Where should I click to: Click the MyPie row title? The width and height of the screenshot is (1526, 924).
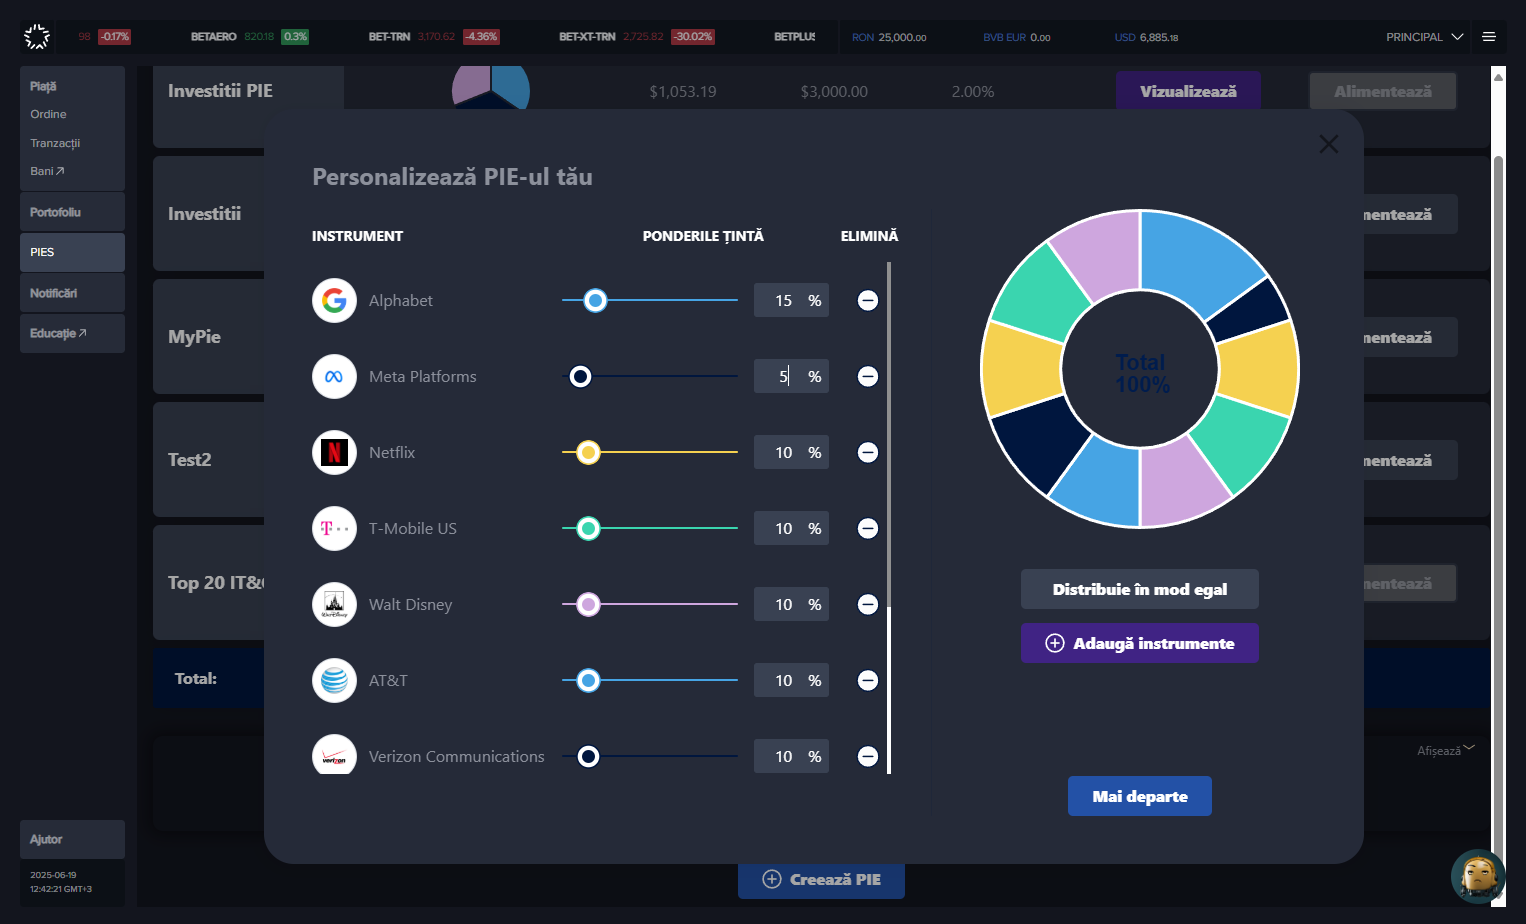[x=194, y=337]
